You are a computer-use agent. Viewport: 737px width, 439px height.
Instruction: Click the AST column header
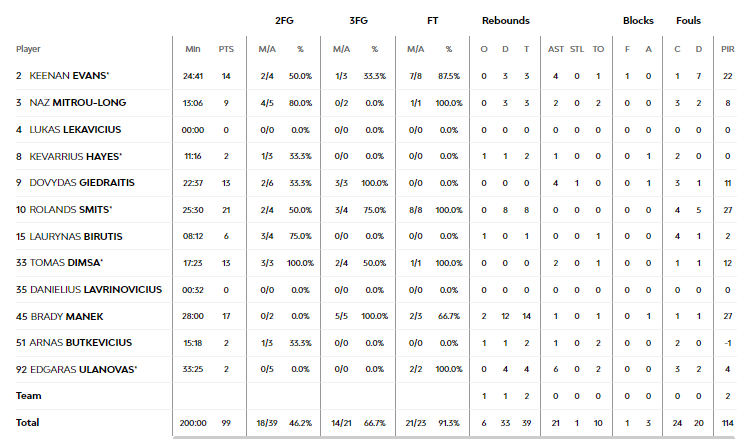556,49
